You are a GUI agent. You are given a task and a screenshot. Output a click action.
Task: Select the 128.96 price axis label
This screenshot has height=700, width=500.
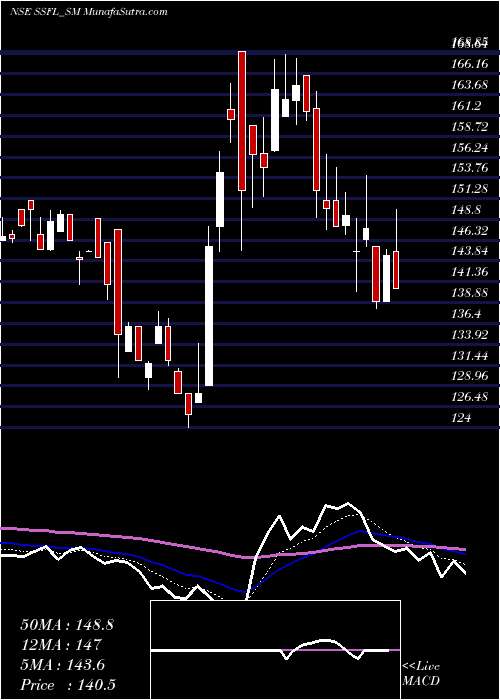tap(469, 375)
